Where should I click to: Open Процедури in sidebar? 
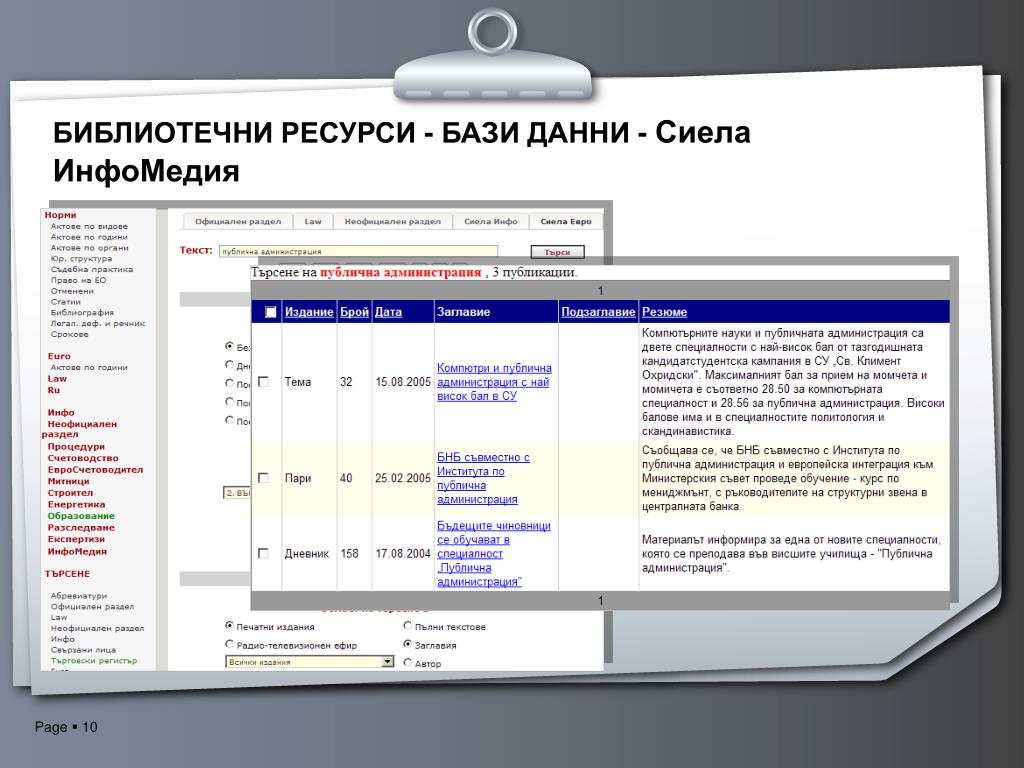pos(76,447)
